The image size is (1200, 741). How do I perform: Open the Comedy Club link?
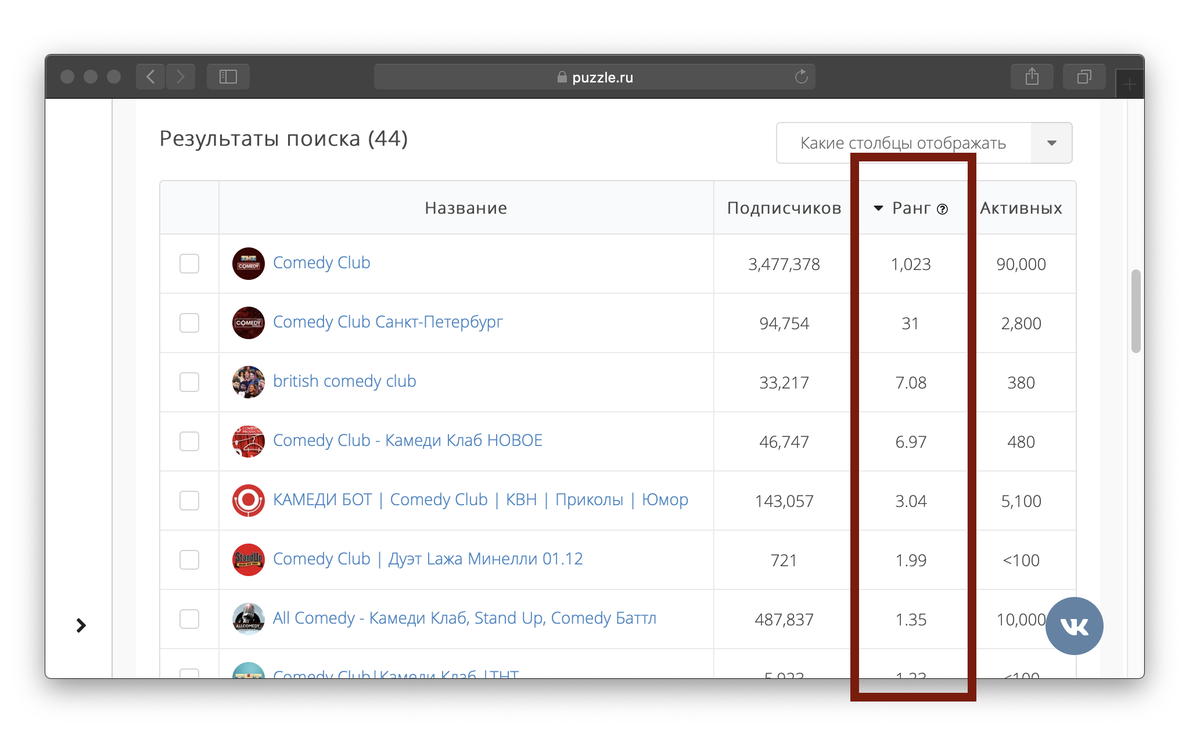point(322,263)
